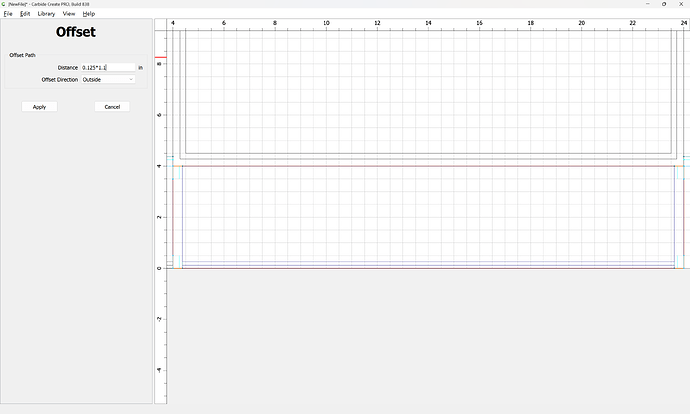Open the View menu
This screenshot has height=414, width=690.
click(69, 14)
